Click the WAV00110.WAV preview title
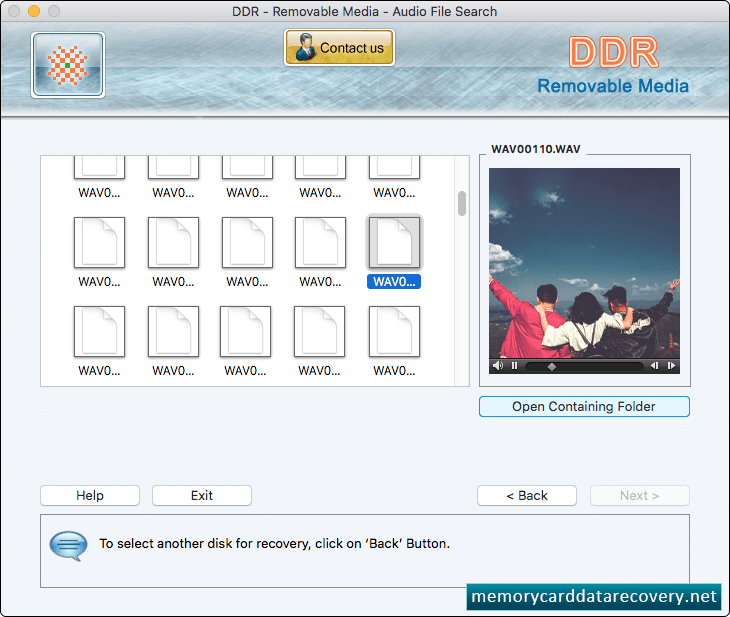Screen dimensions: 730x617 pos(536,149)
